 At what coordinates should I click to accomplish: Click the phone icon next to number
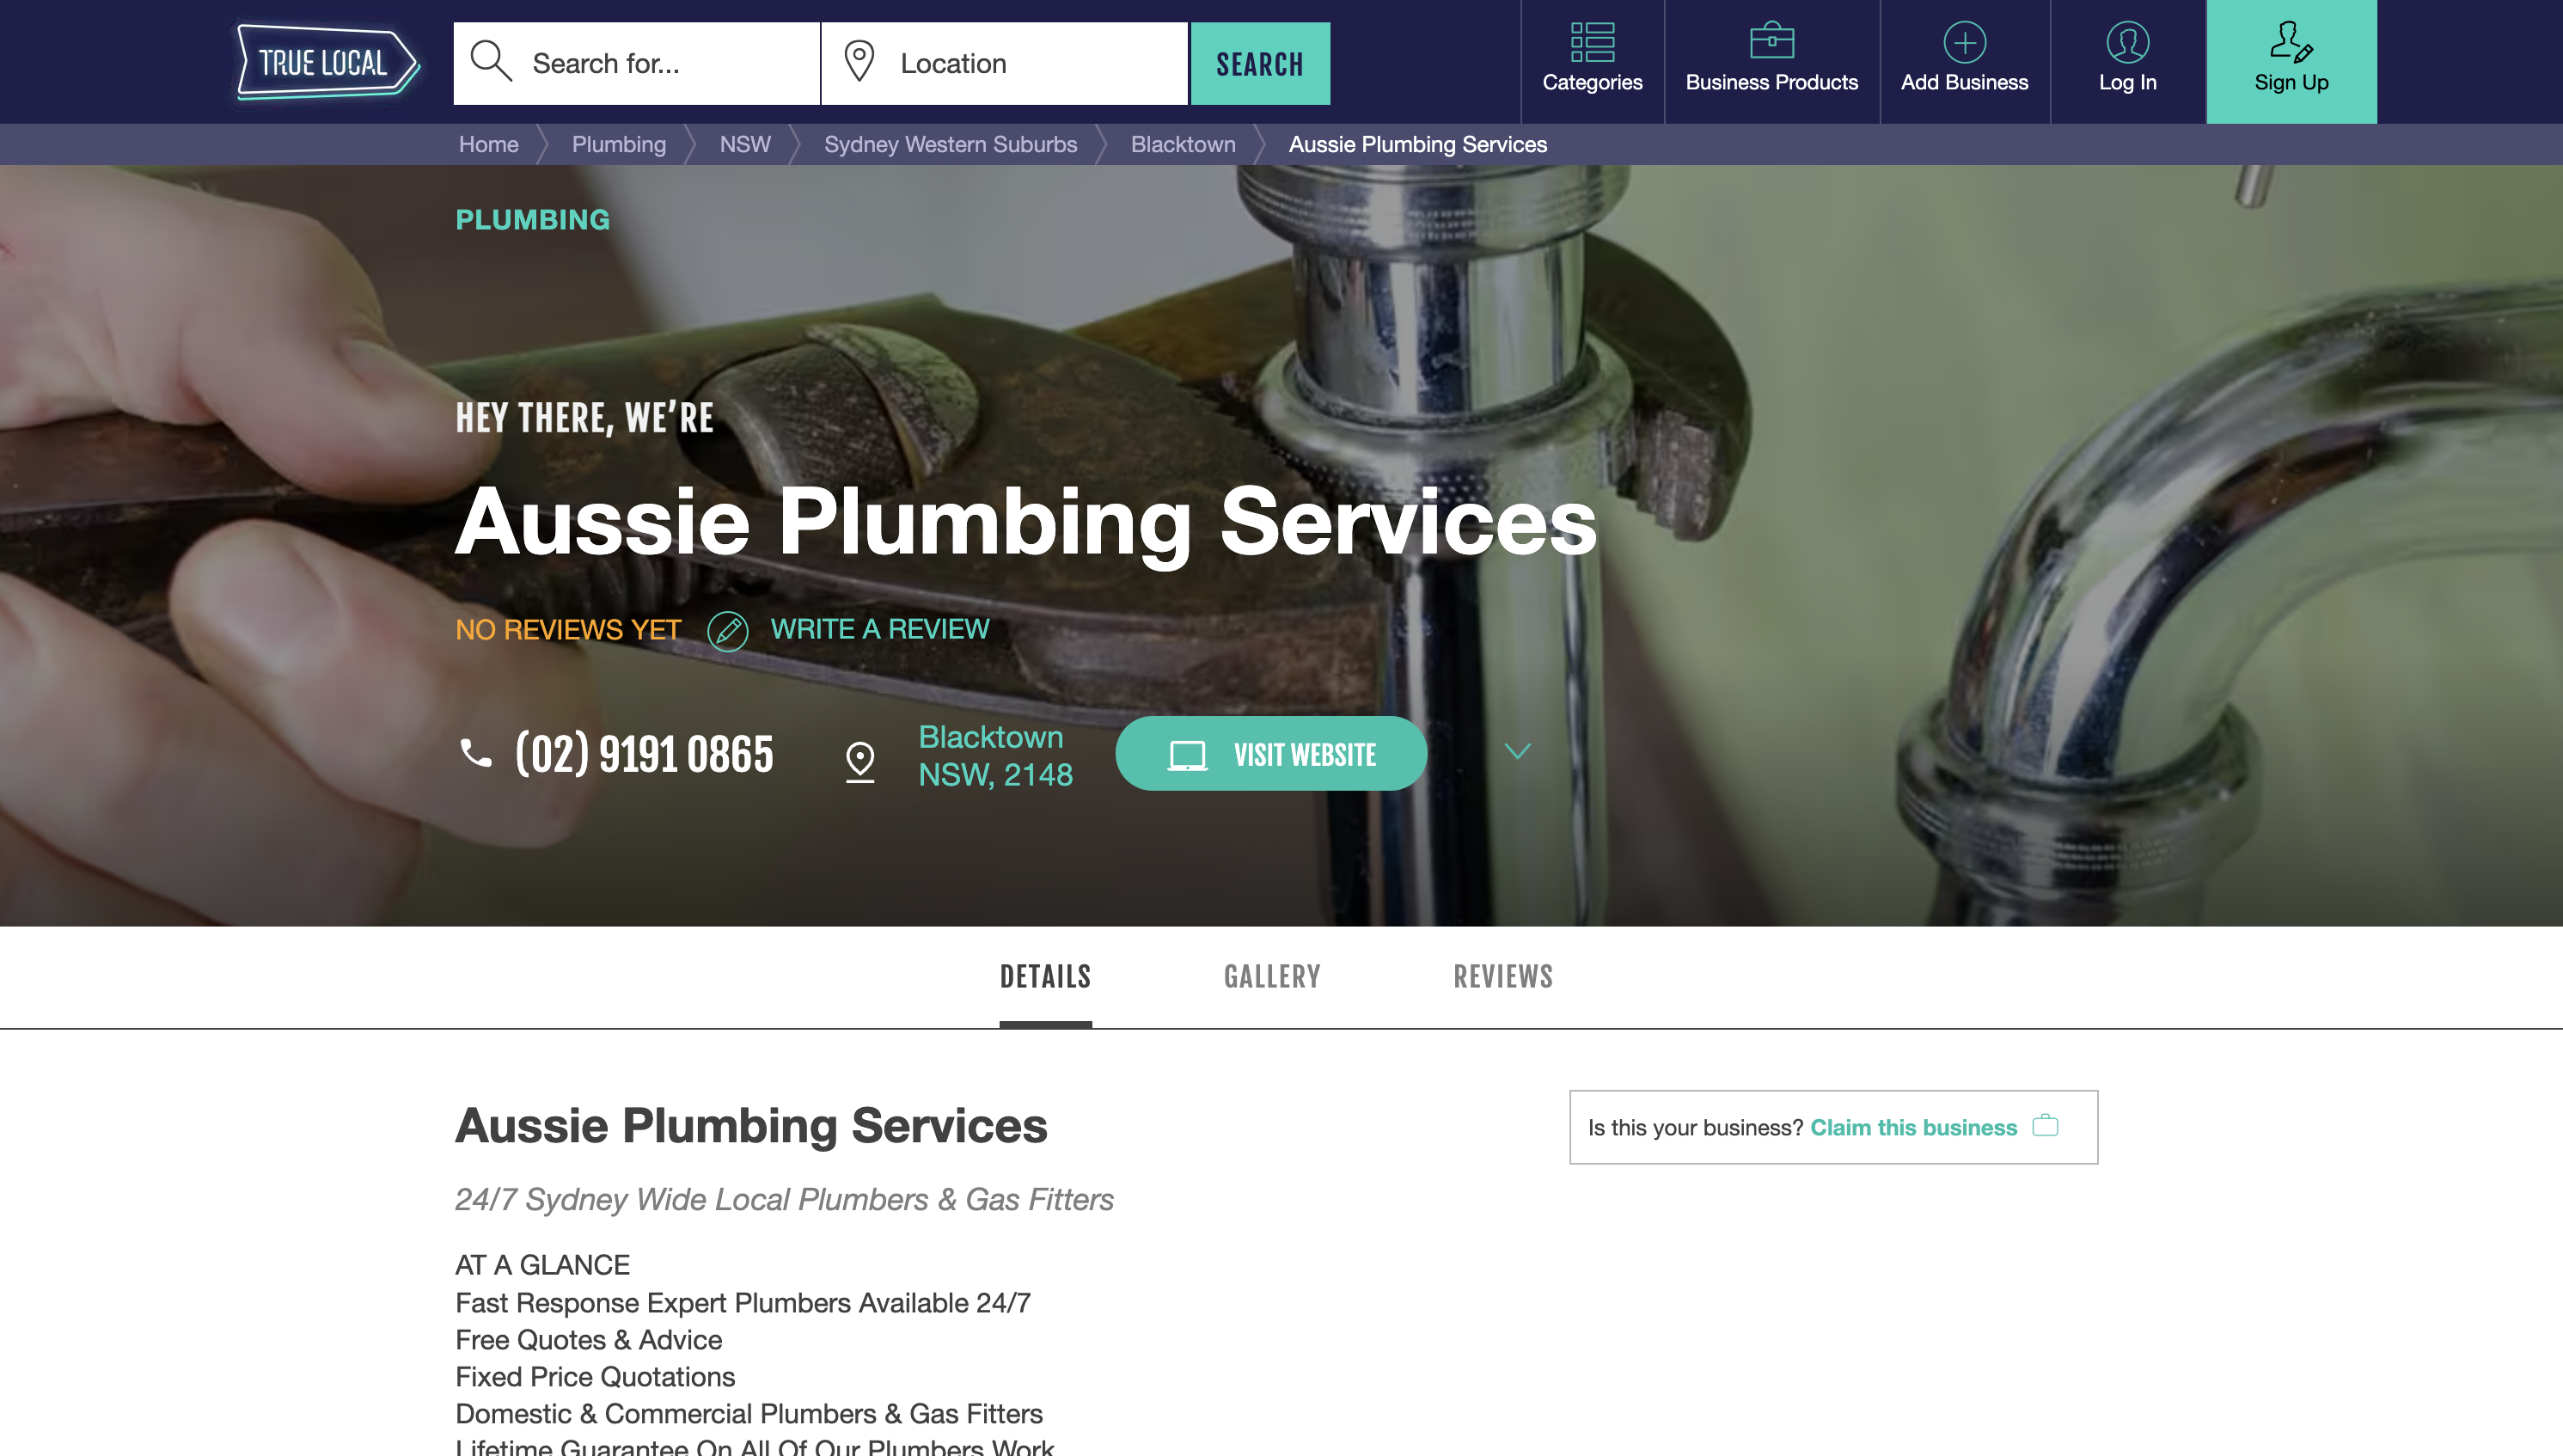pyautogui.click(x=476, y=752)
